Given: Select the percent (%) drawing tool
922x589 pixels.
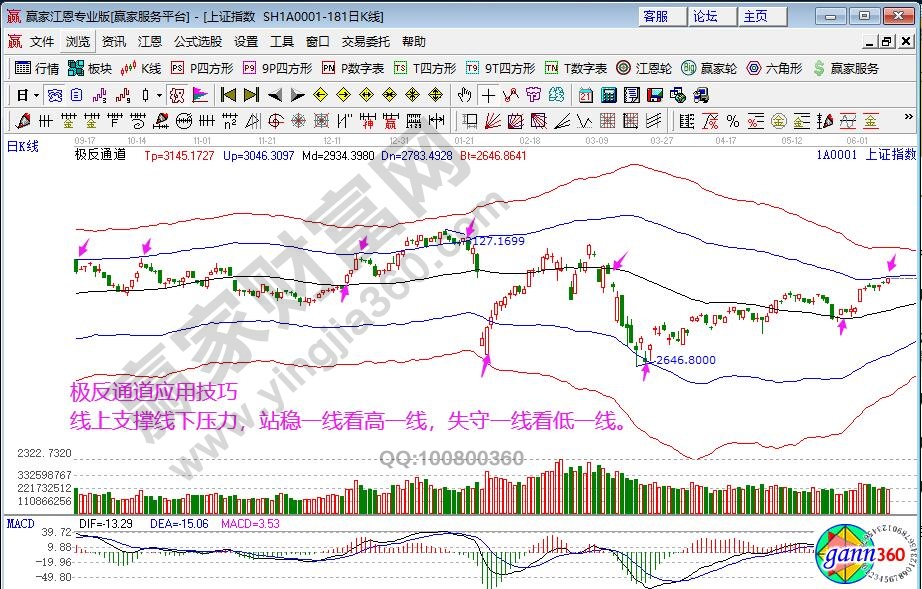Looking at the screenshot, I should [x=733, y=121].
